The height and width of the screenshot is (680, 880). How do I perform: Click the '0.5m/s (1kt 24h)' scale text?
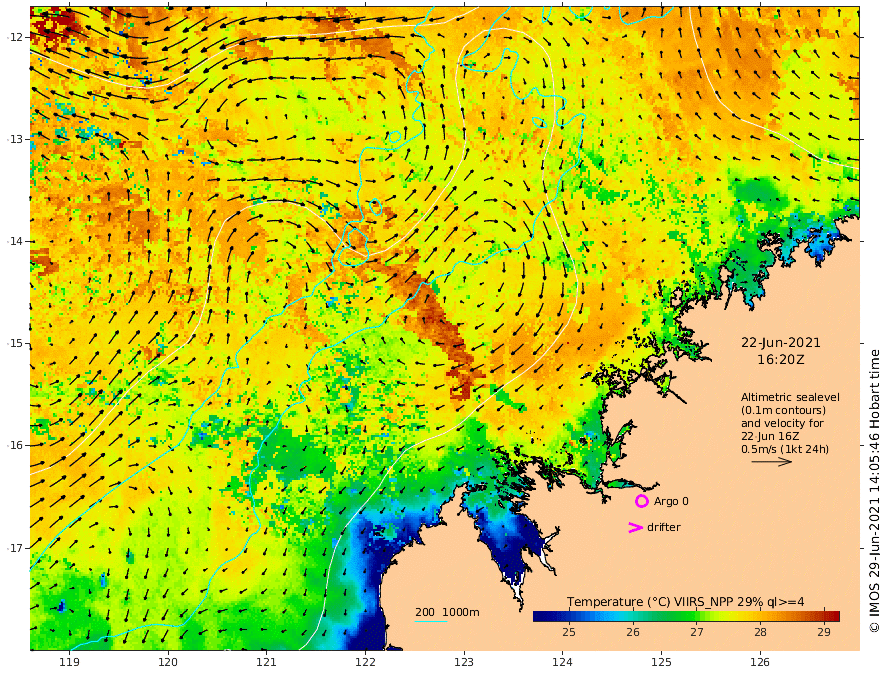[785, 449]
